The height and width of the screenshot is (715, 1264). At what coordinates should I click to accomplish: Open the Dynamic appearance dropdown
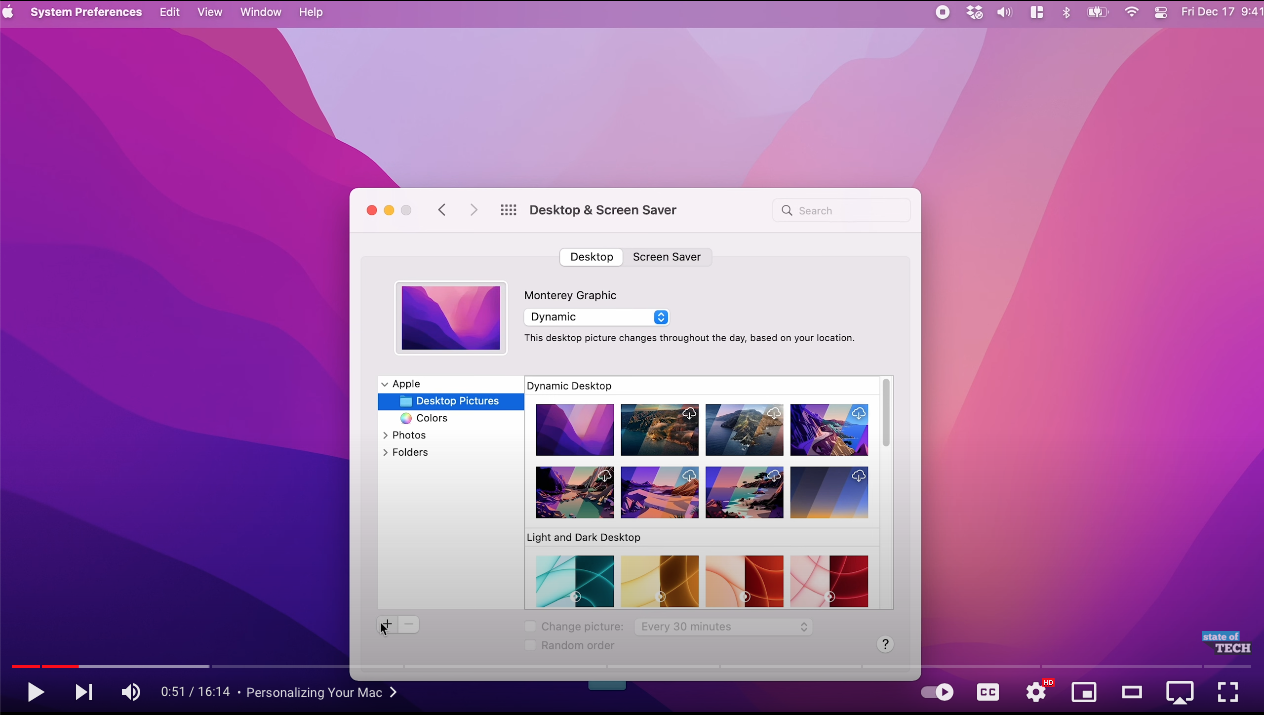596,317
